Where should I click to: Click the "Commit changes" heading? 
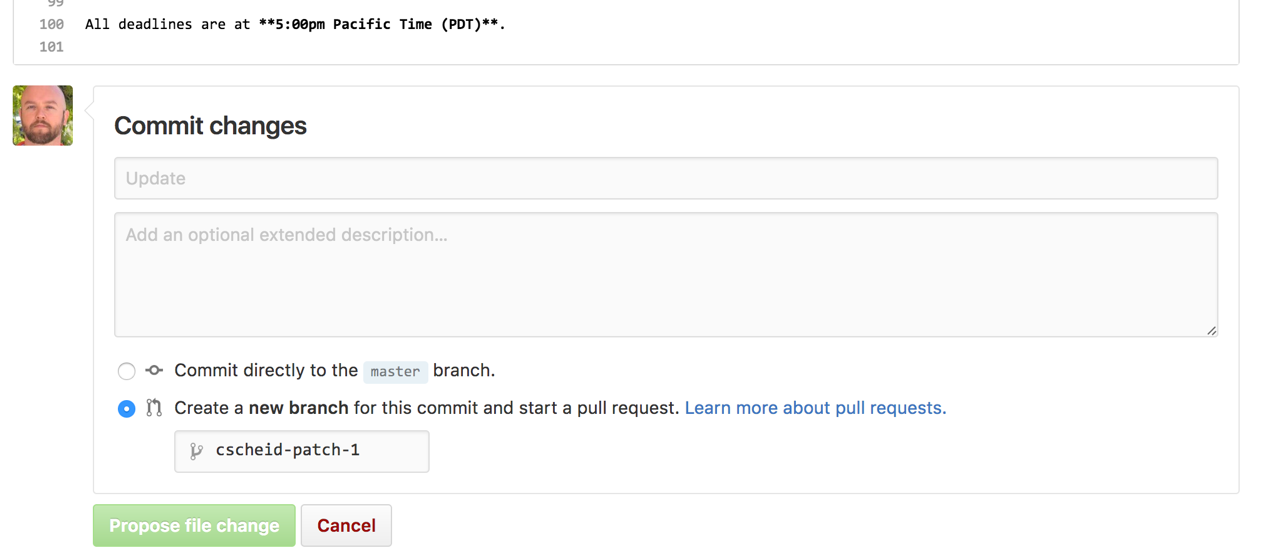tap(210, 126)
